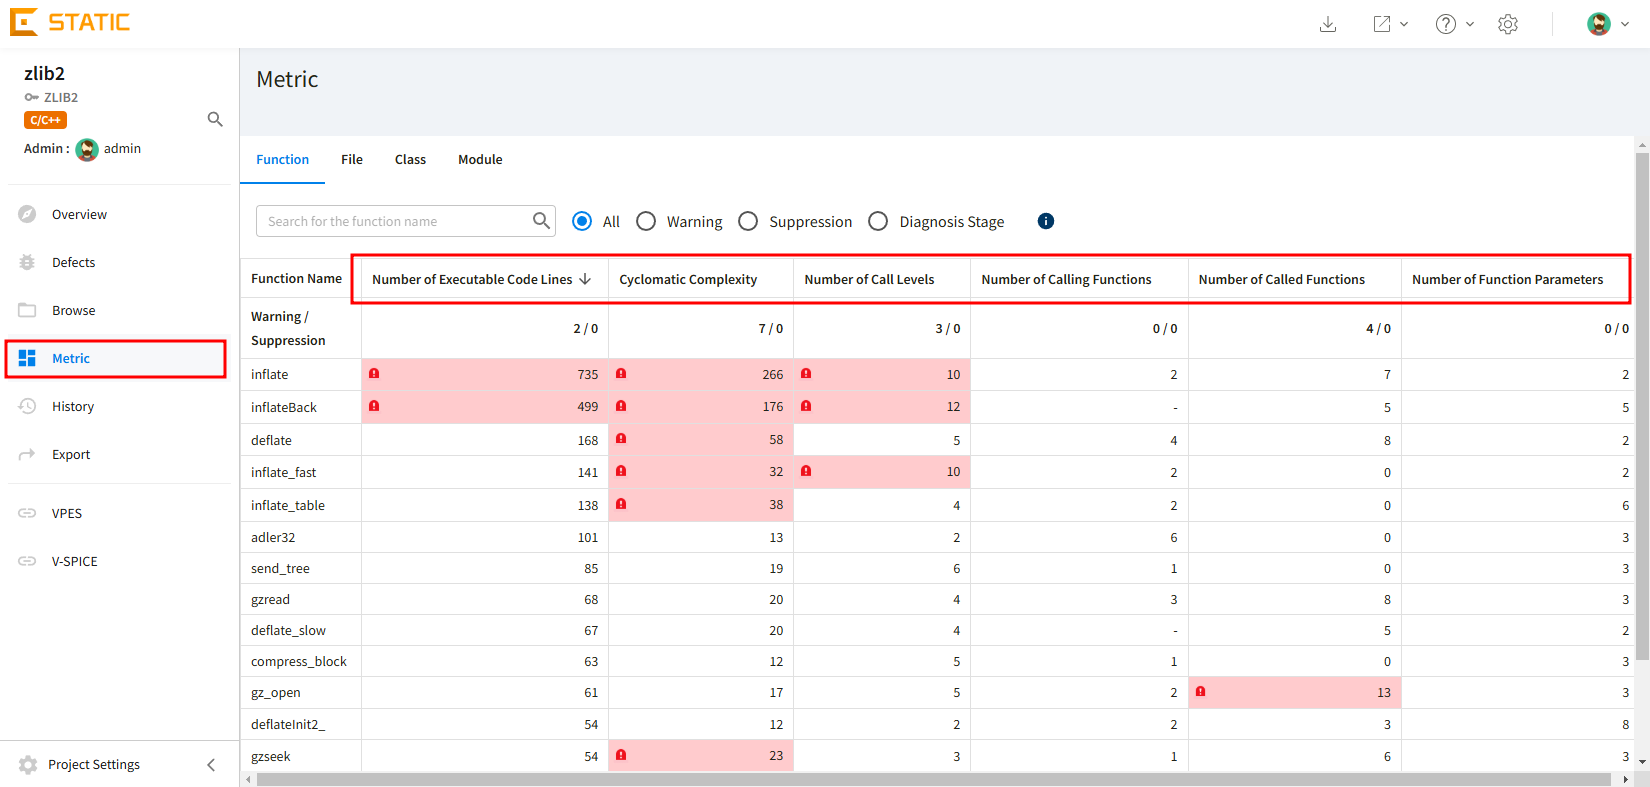
Task: Open the help question mark icon
Action: [1446, 24]
